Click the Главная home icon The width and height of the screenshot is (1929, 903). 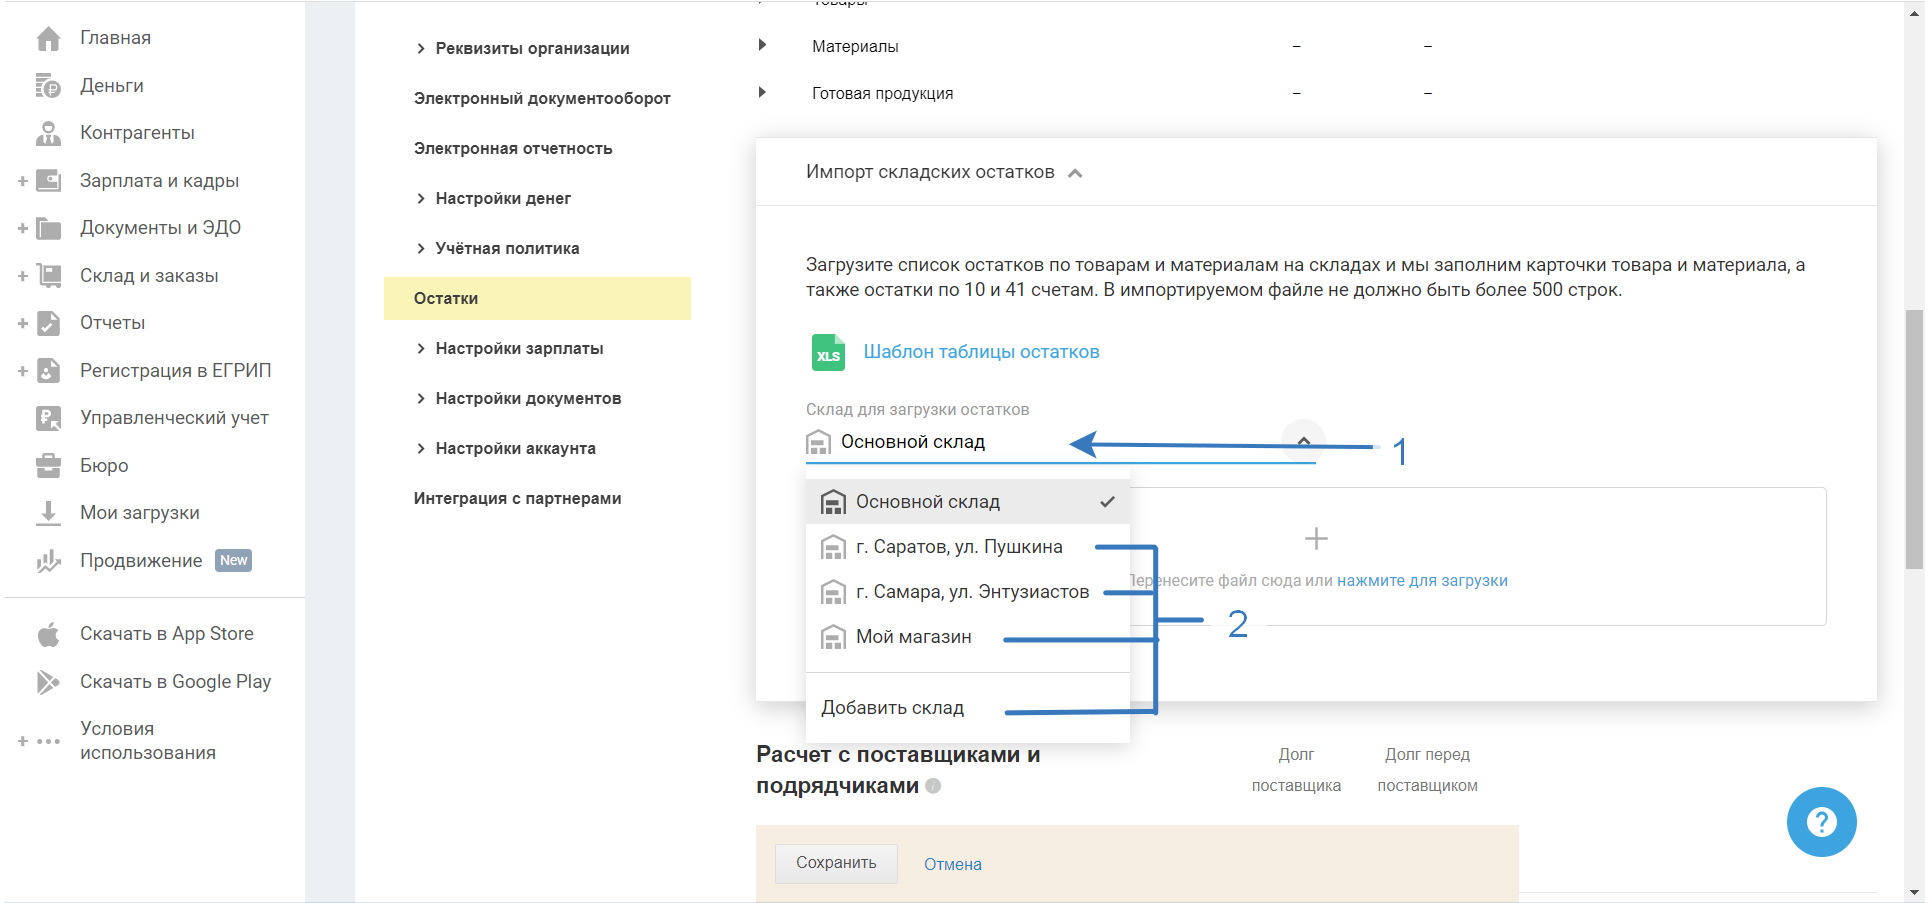(x=48, y=38)
